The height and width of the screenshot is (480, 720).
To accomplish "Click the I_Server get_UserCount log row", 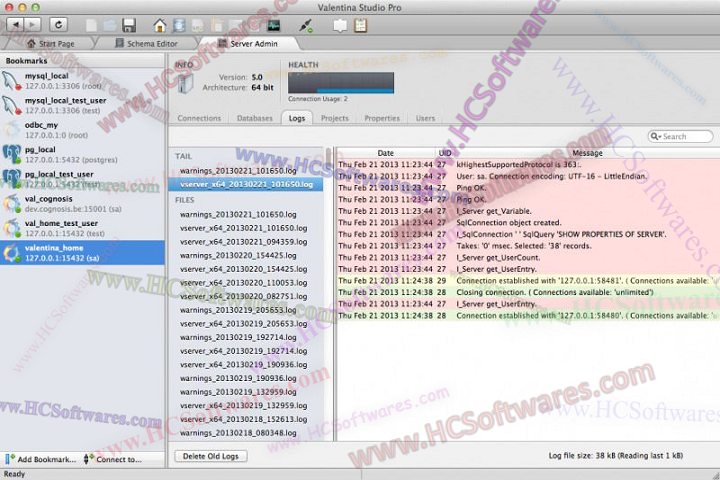I will (528, 257).
